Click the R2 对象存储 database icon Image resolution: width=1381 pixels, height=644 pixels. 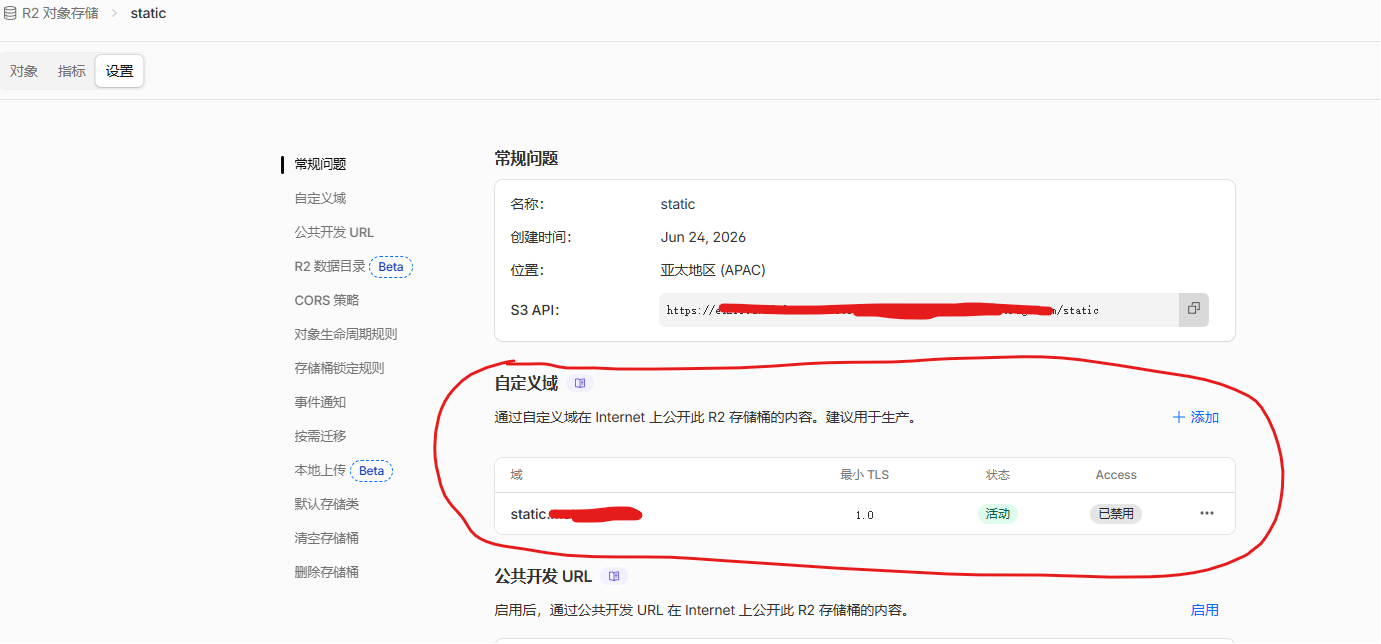(10, 13)
